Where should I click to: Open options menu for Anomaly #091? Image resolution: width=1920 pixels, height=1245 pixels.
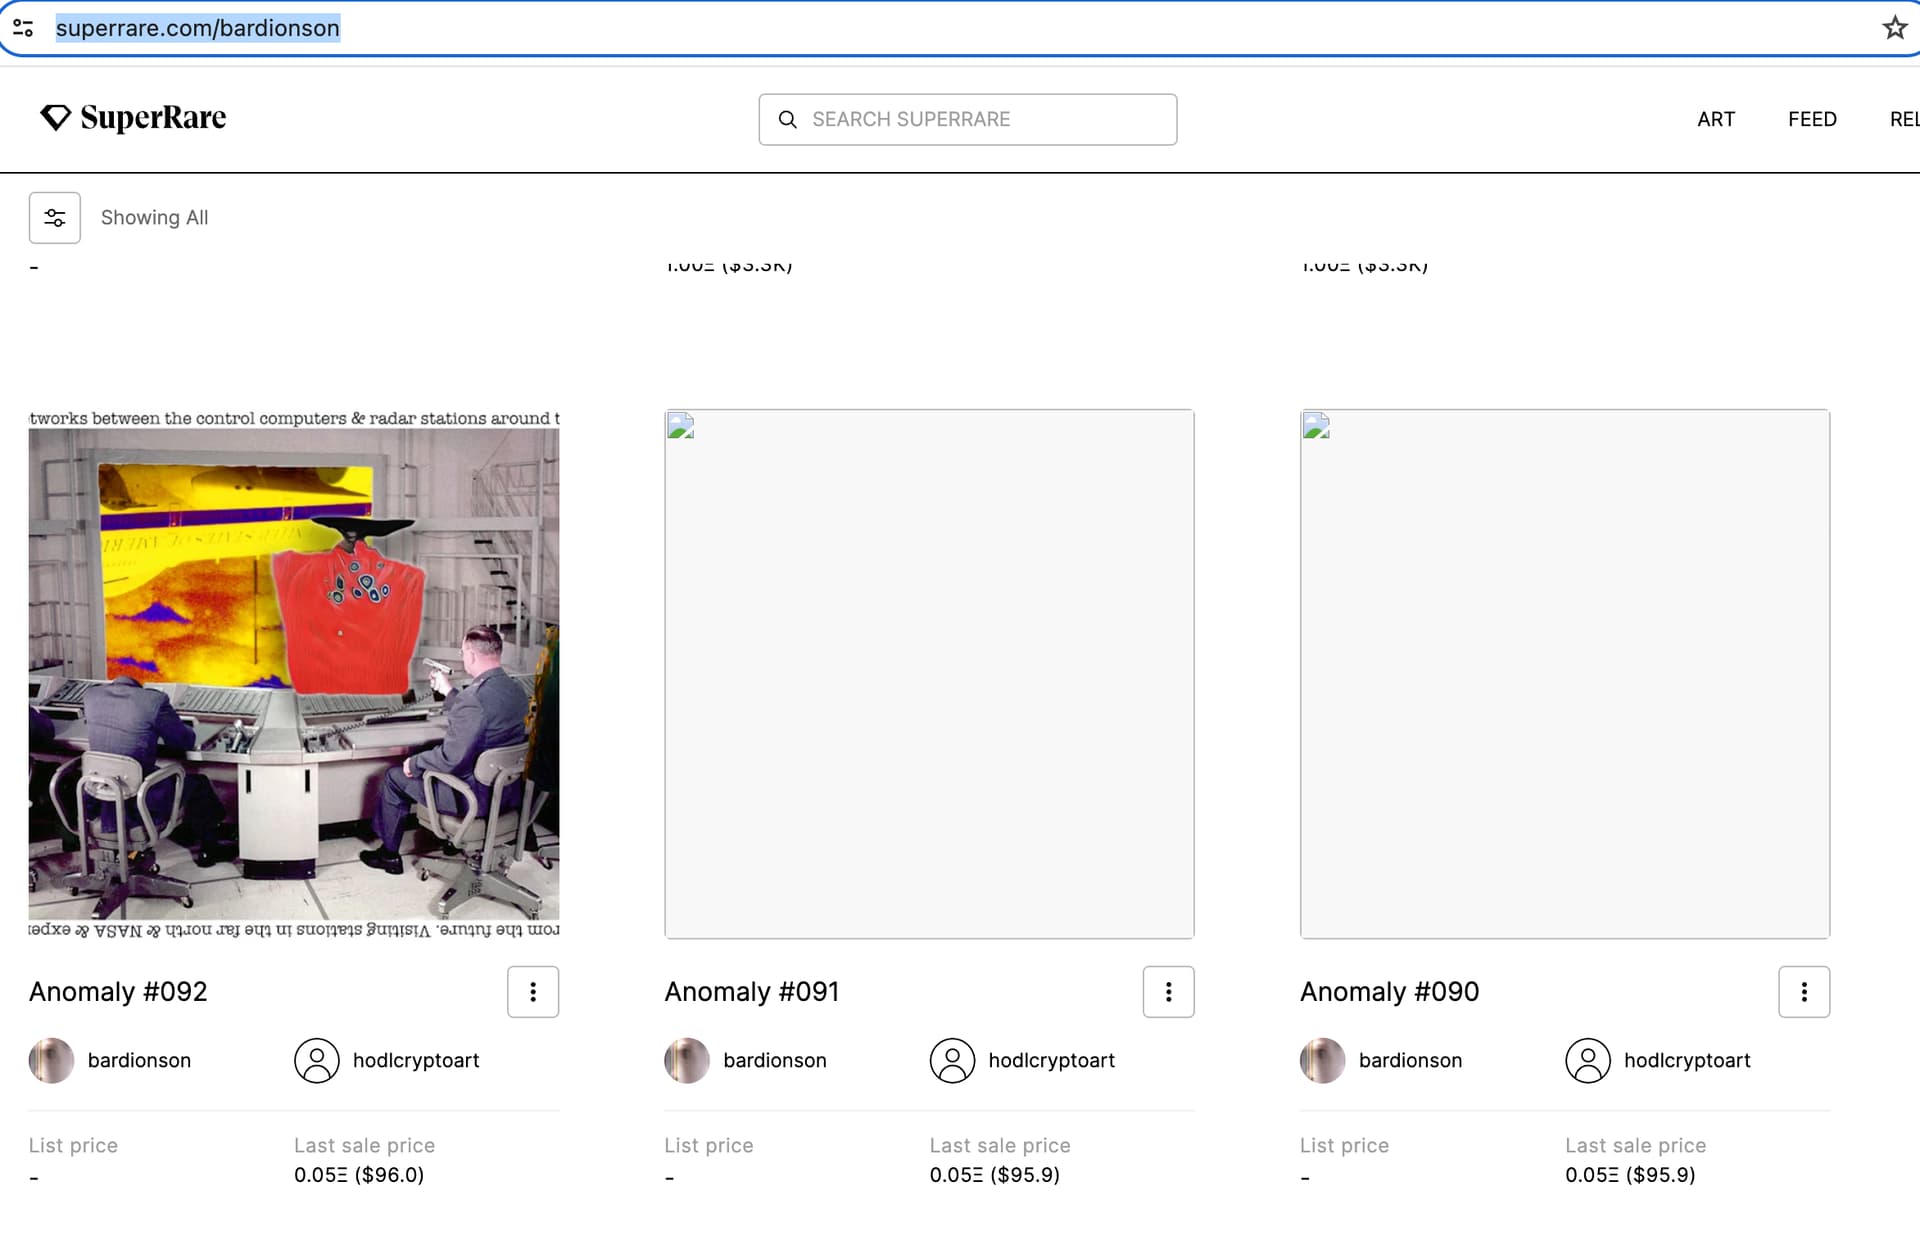click(1168, 992)
